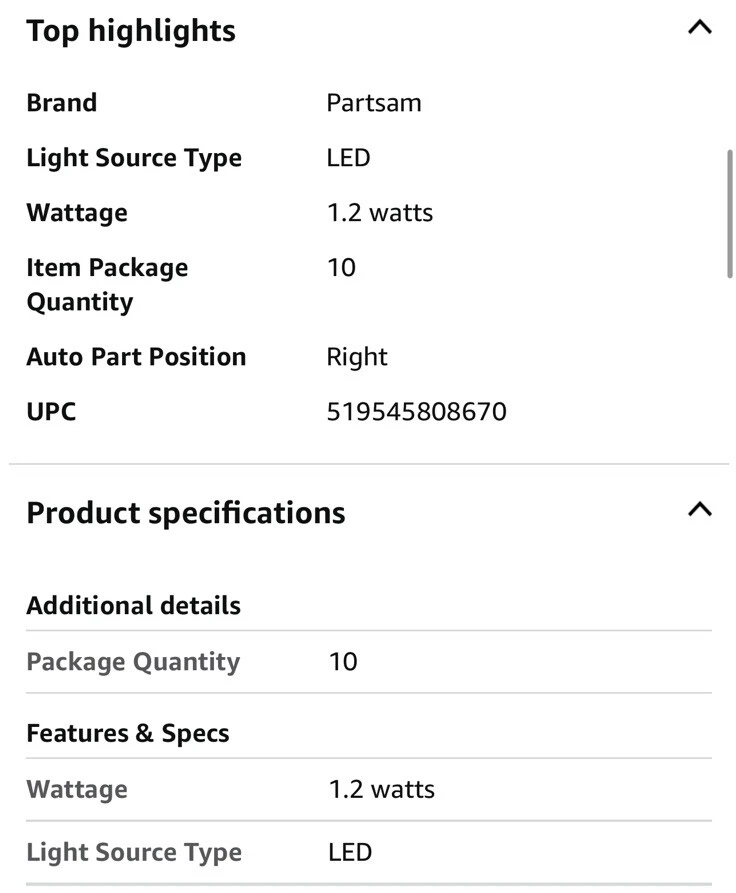The width and height of the screenshot is (736, 893).
Task: Click the UPC label
Action: tap(51, 411)
